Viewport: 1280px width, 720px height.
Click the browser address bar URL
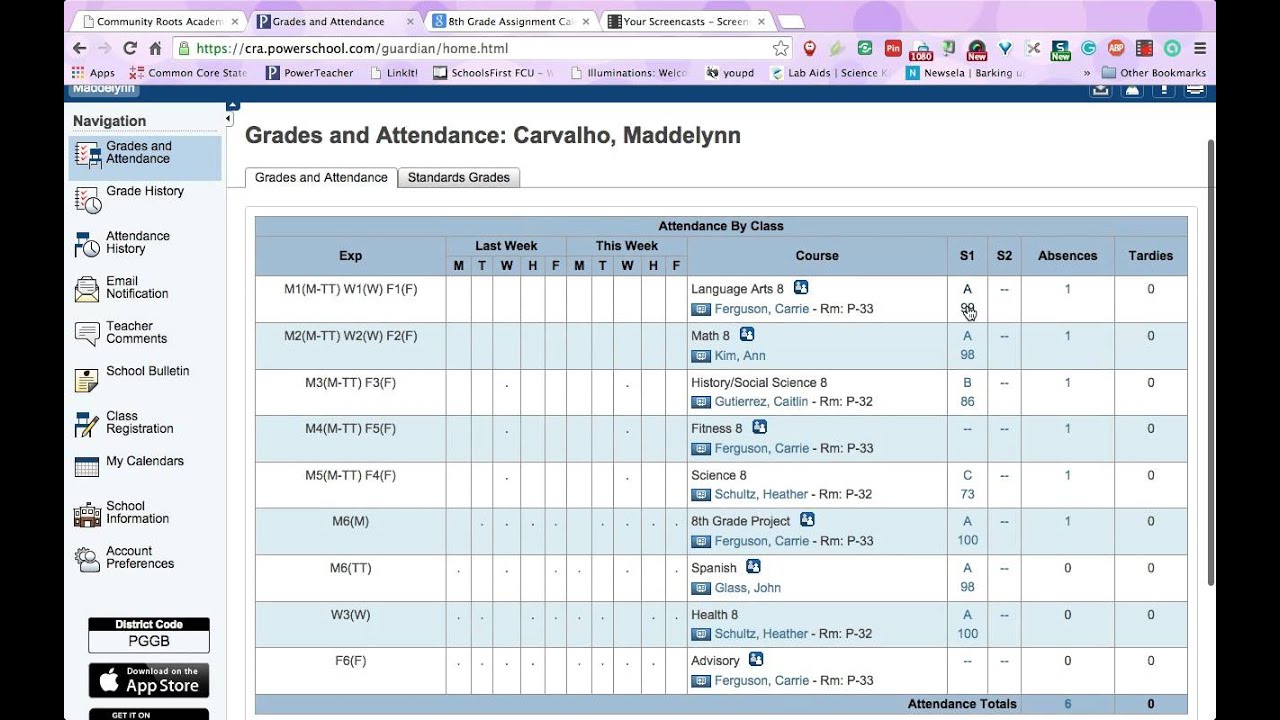pos(352,48)
